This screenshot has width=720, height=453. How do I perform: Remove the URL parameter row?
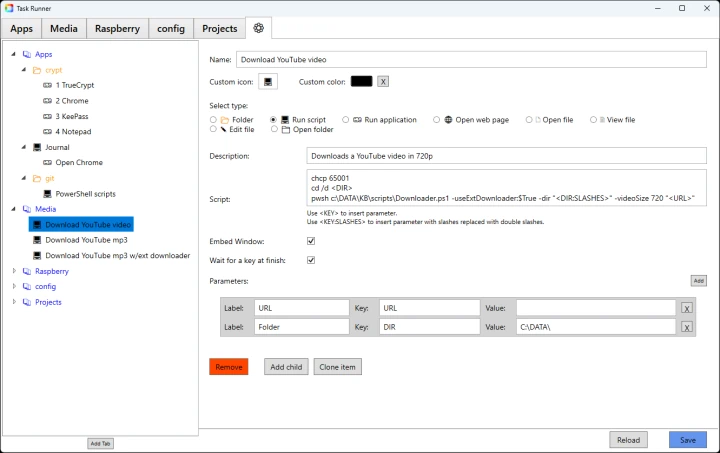coord(687,308)
